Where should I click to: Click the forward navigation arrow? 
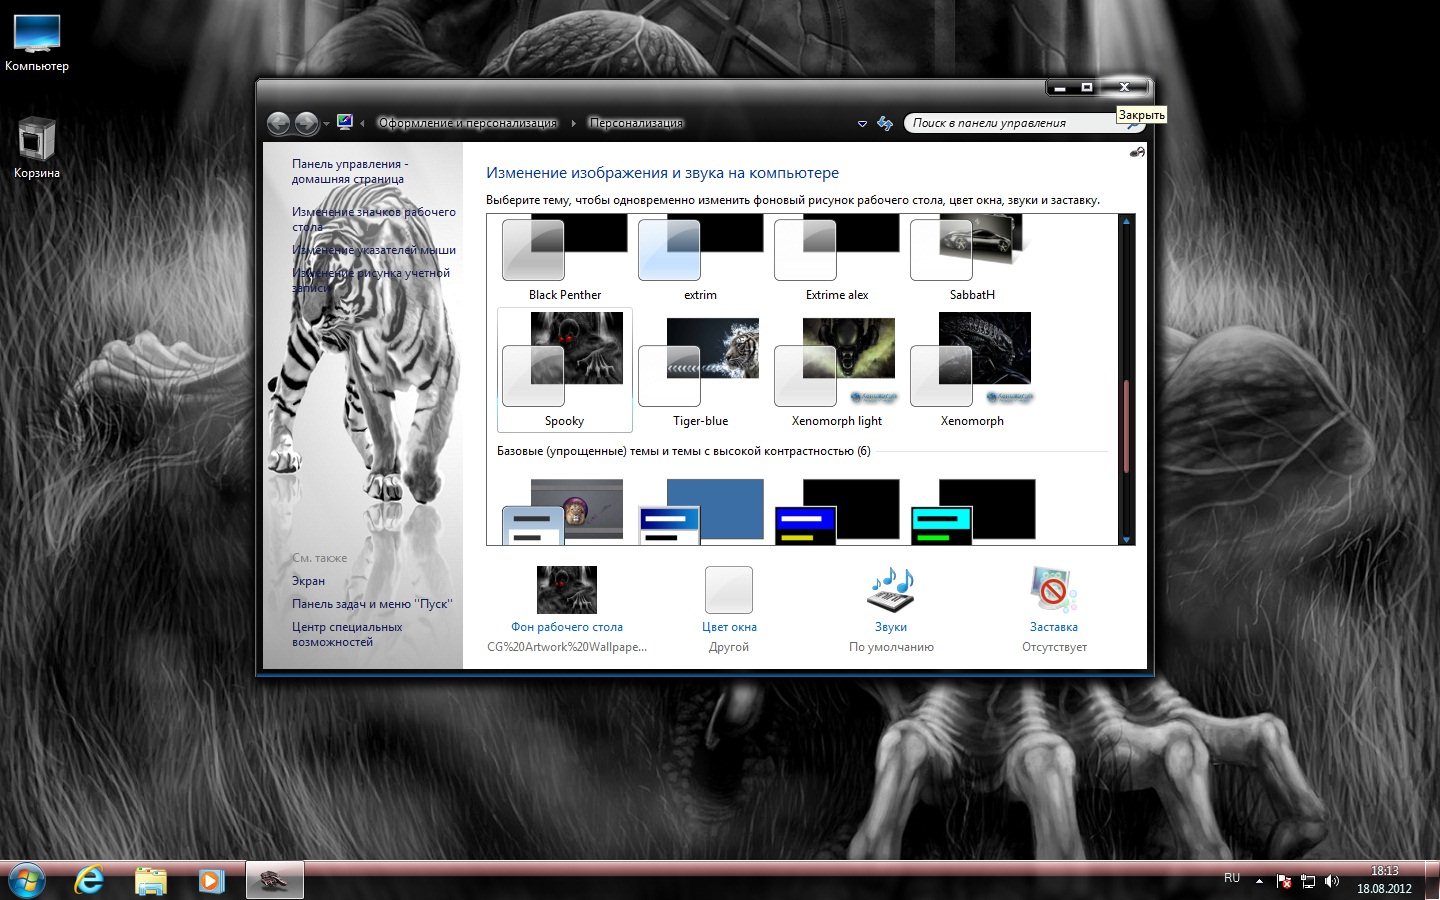[x=307, y=123]
